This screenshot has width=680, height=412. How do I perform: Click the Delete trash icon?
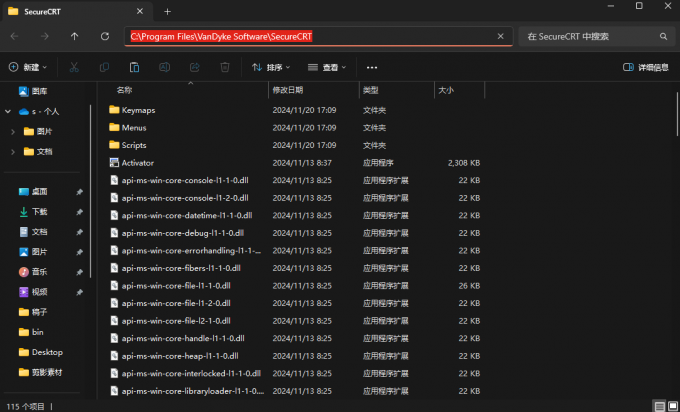click(x=225, y=67)
